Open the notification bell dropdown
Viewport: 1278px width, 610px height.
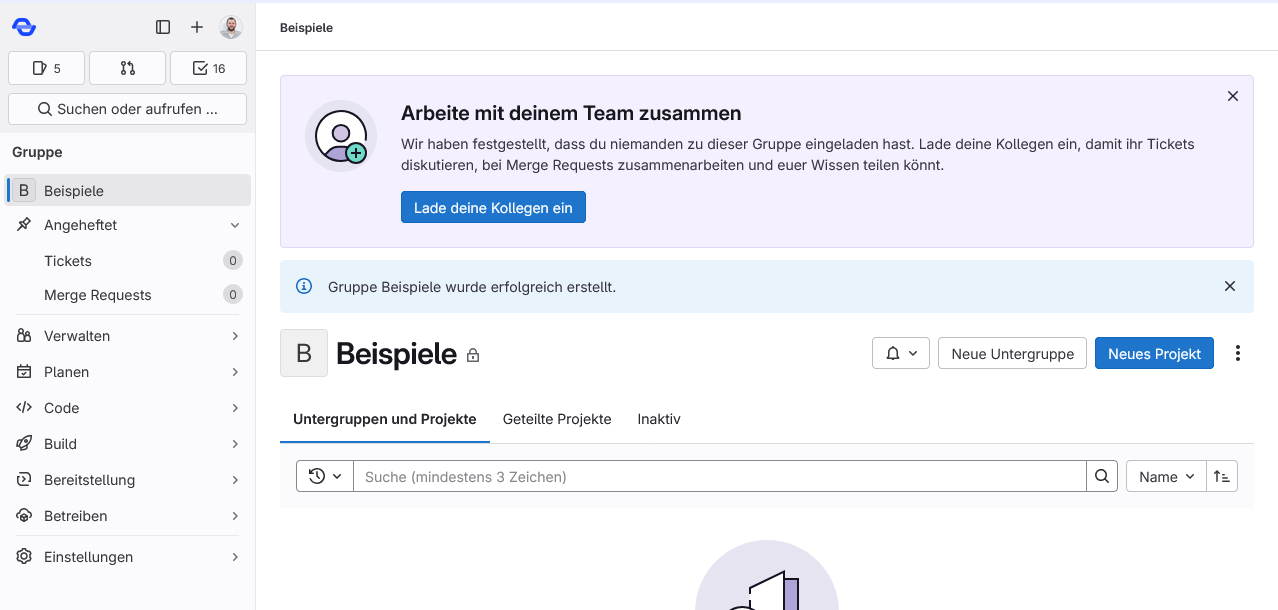[901, 353]
